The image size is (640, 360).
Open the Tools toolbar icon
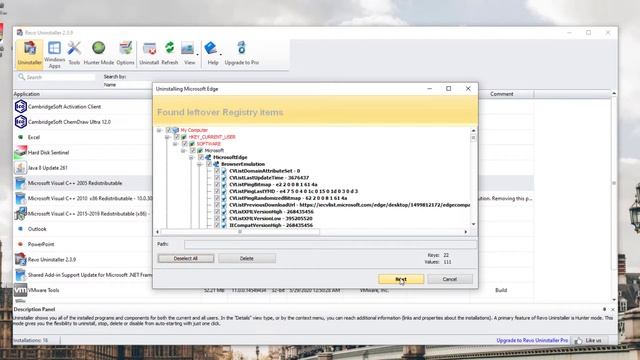pos(74,48)
